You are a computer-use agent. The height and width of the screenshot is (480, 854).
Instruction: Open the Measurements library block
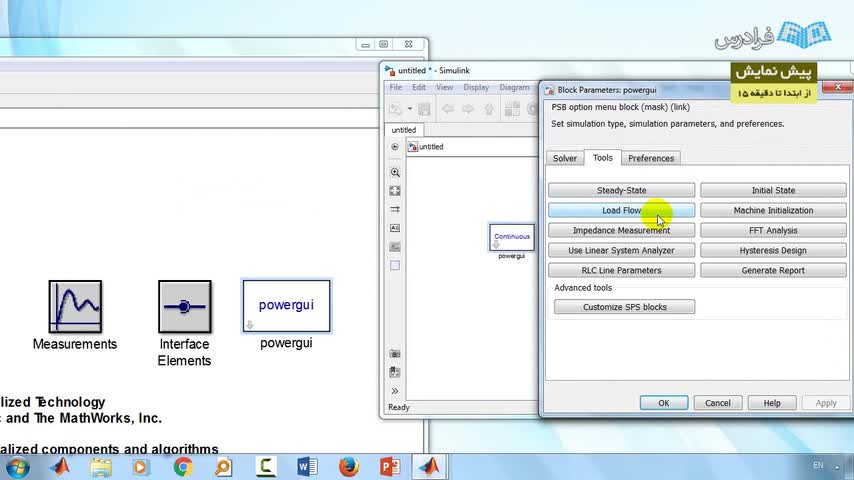tap(75, 306)
